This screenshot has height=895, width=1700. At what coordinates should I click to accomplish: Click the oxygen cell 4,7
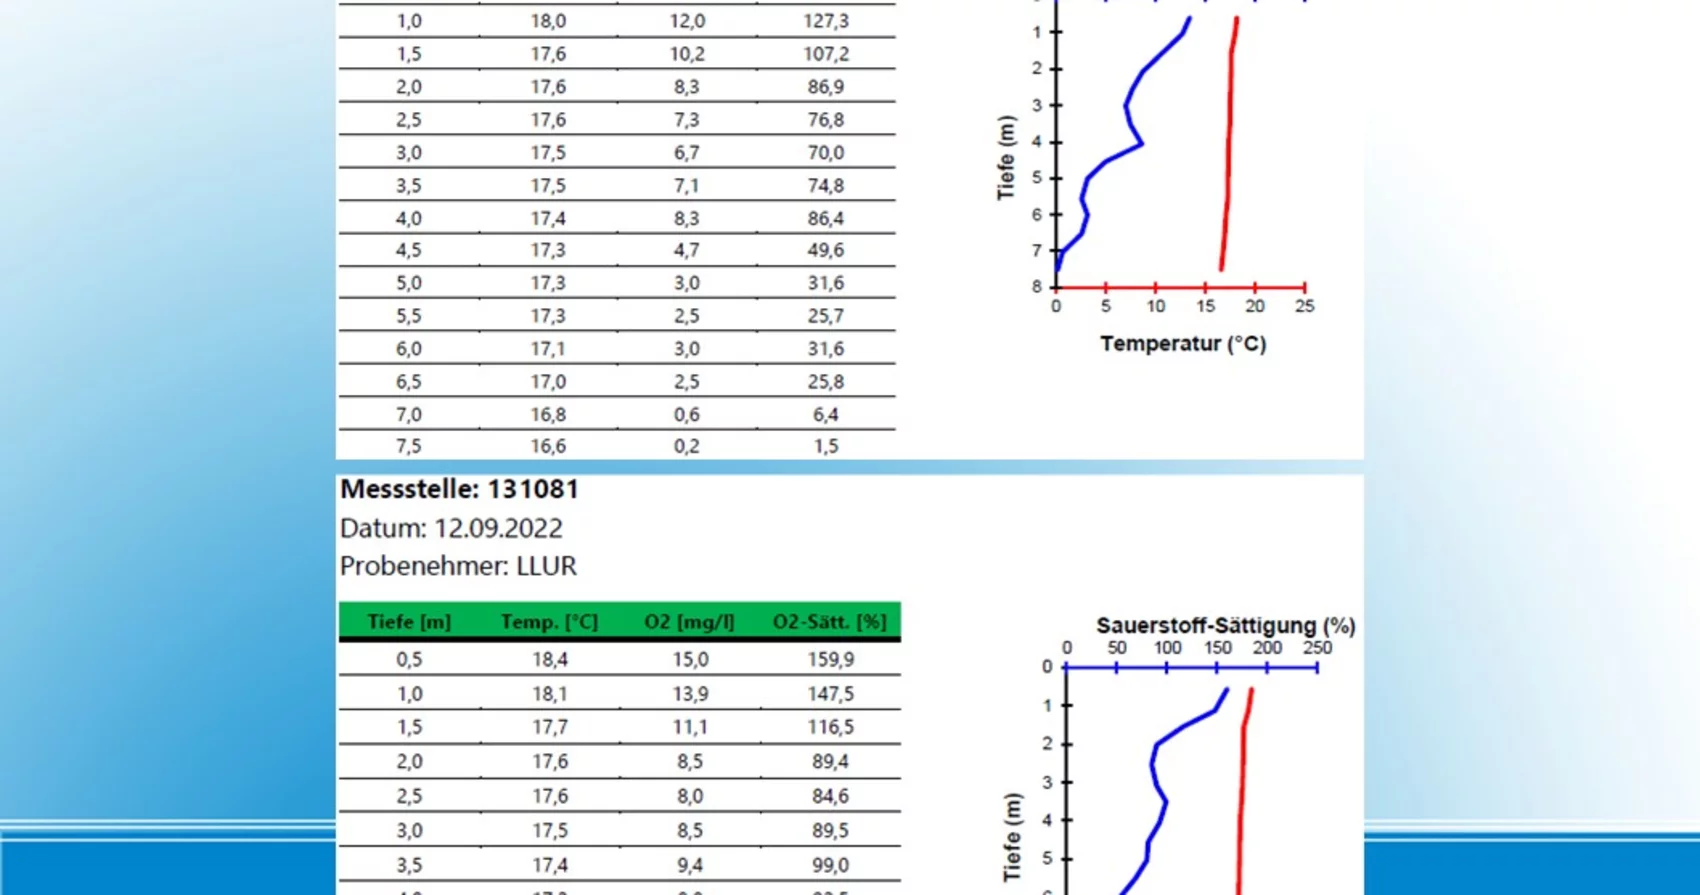[x=687, y=250]
